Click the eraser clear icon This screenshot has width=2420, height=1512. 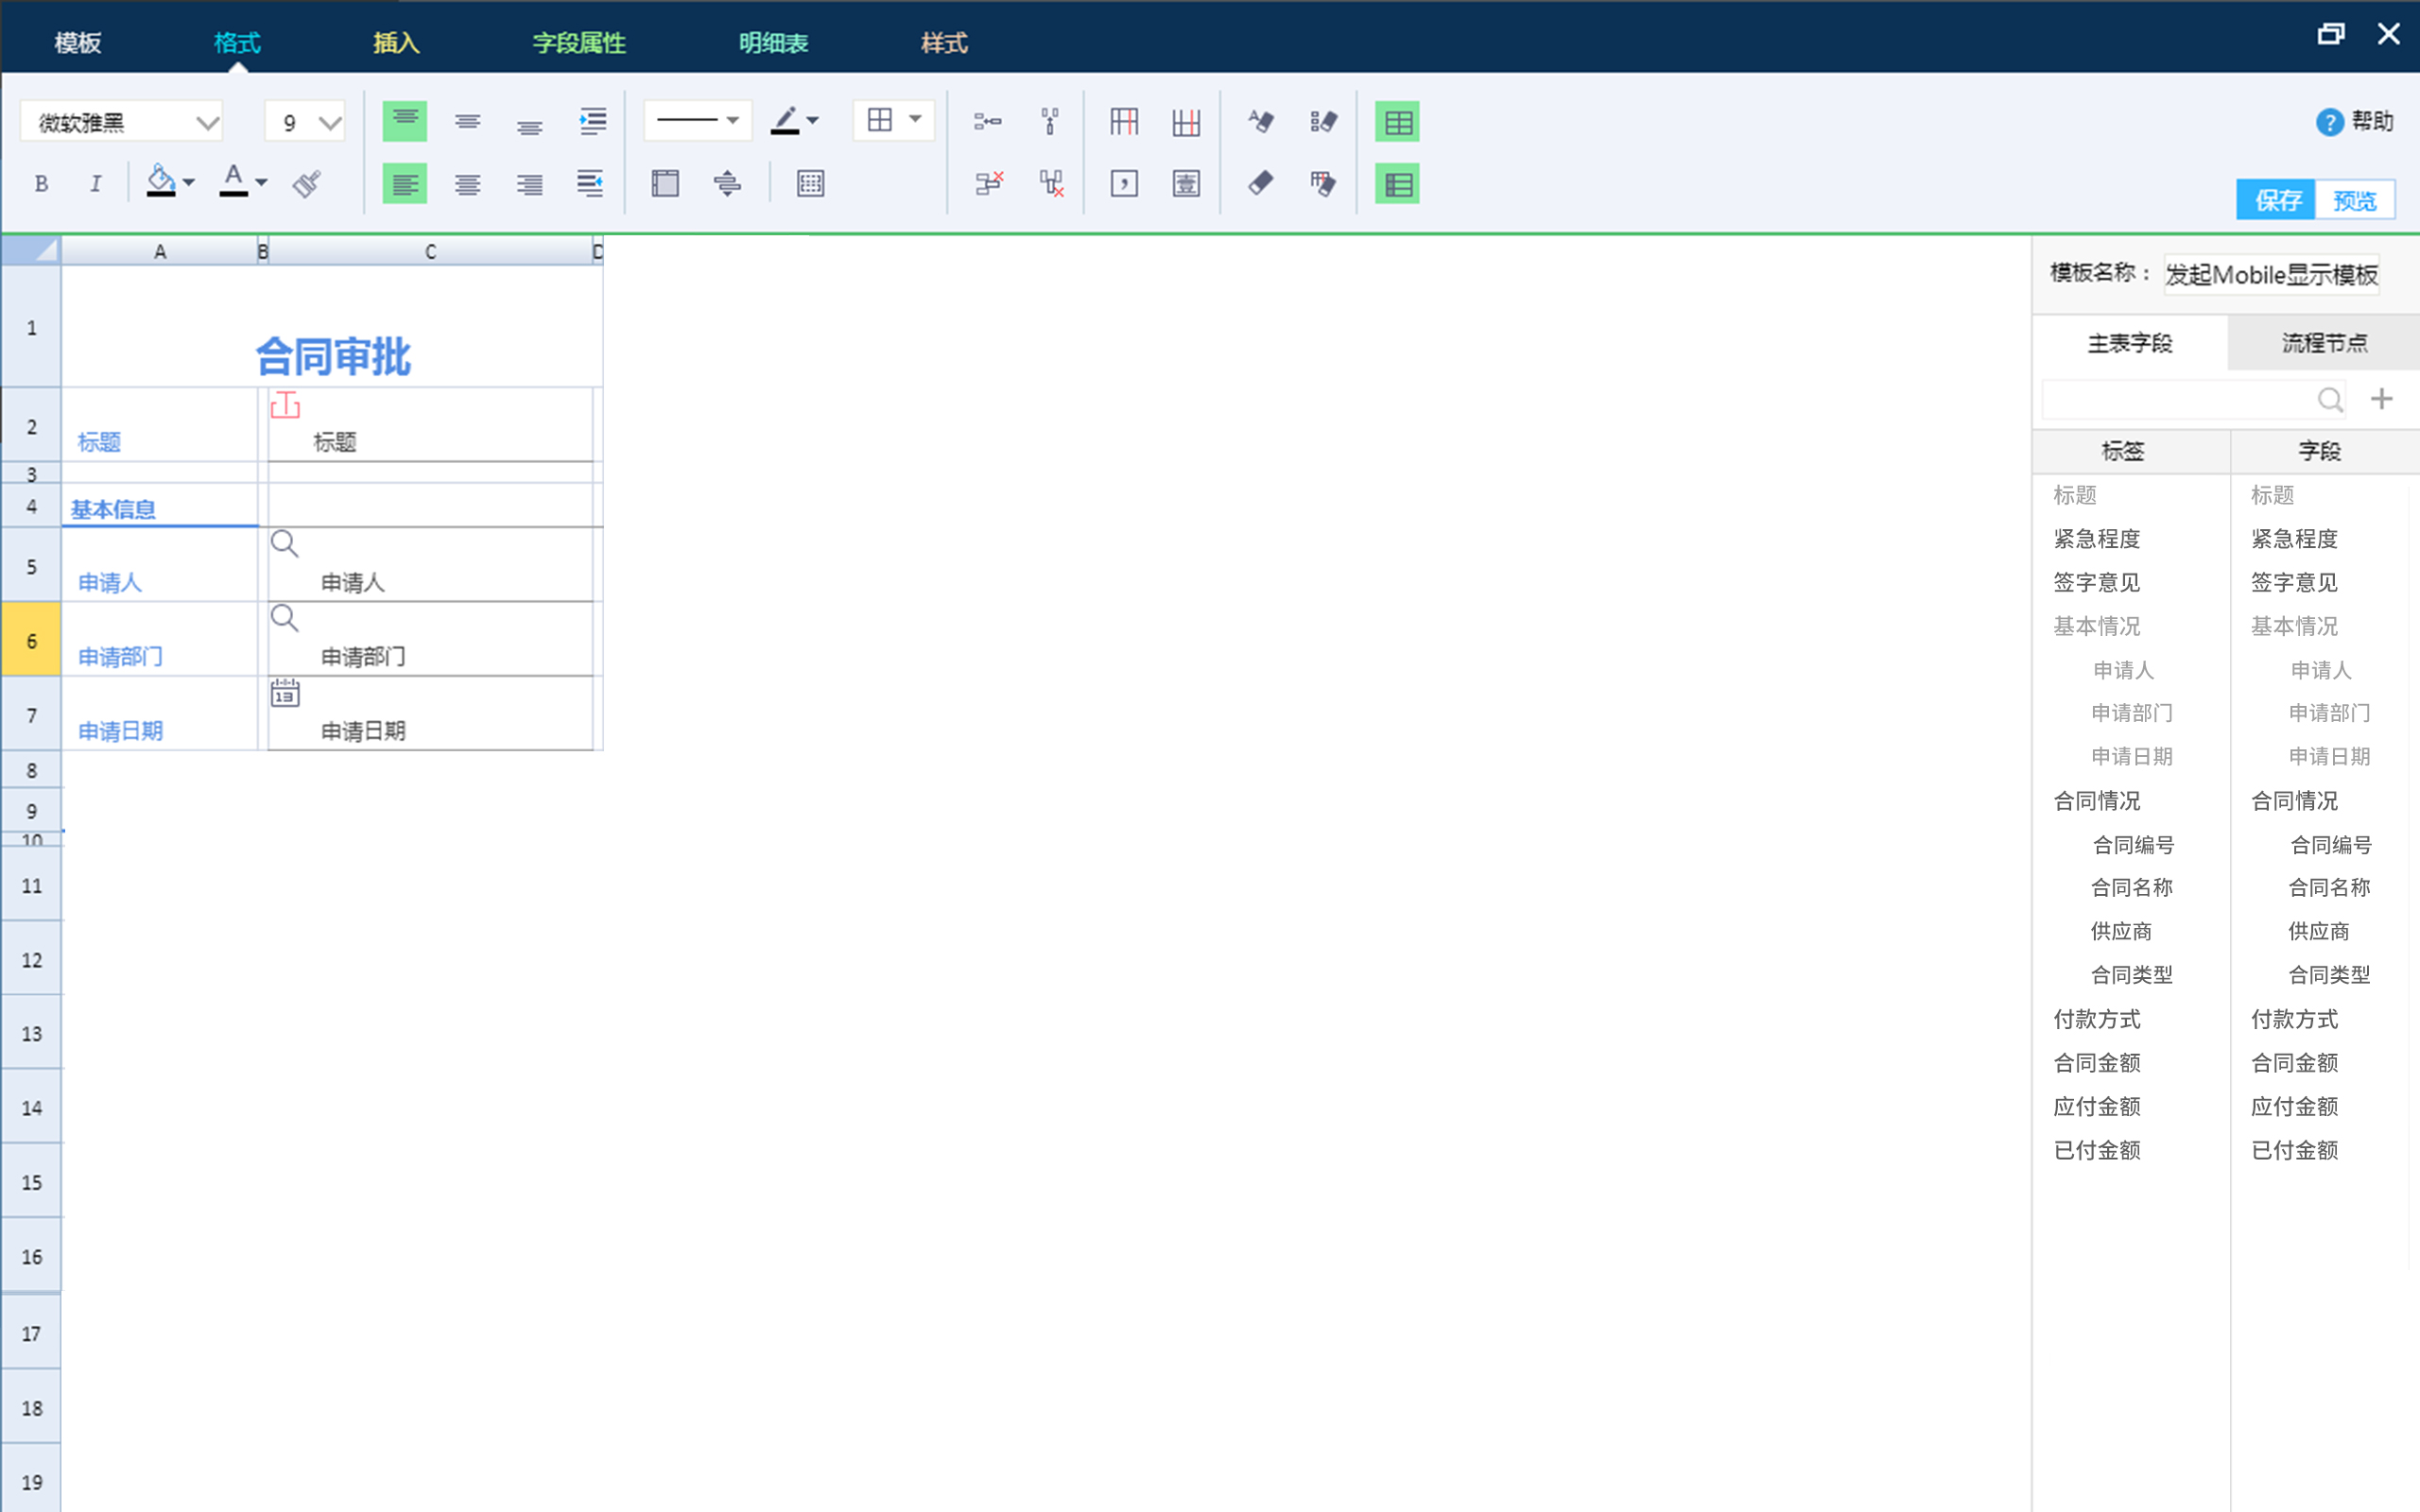[1260, 183]
